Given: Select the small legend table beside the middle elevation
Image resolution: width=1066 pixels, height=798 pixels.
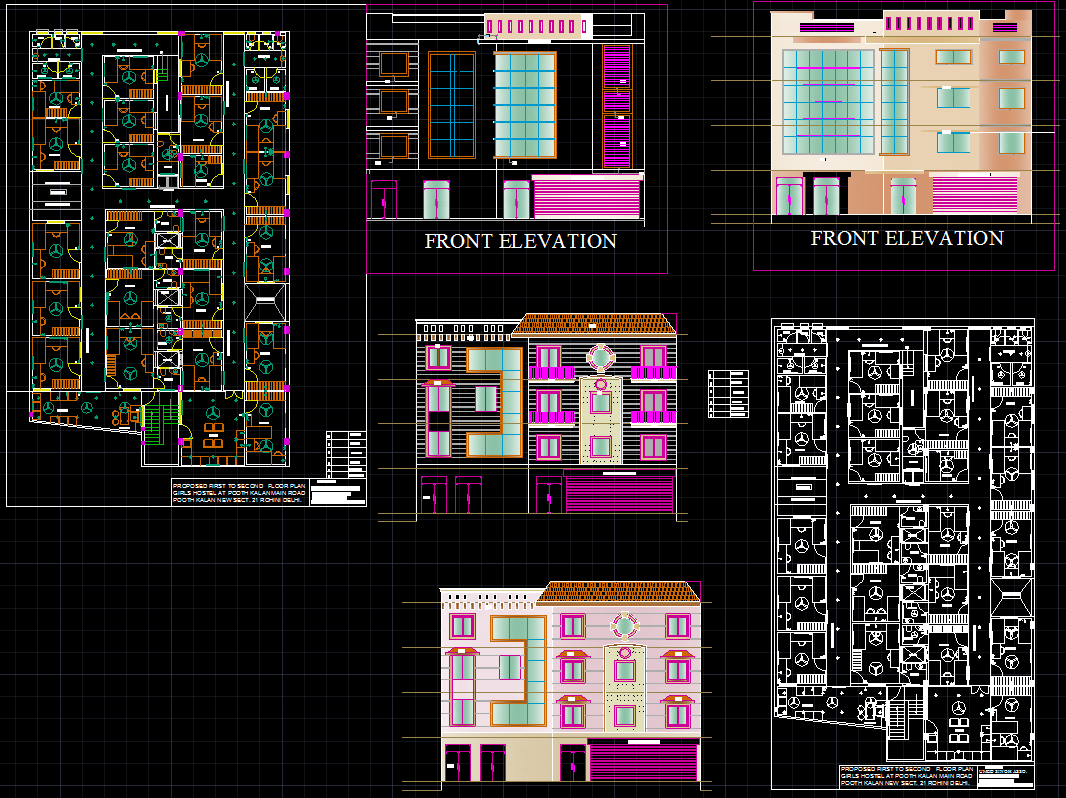Looking at the screenshot, I should [x=727, y=393].
